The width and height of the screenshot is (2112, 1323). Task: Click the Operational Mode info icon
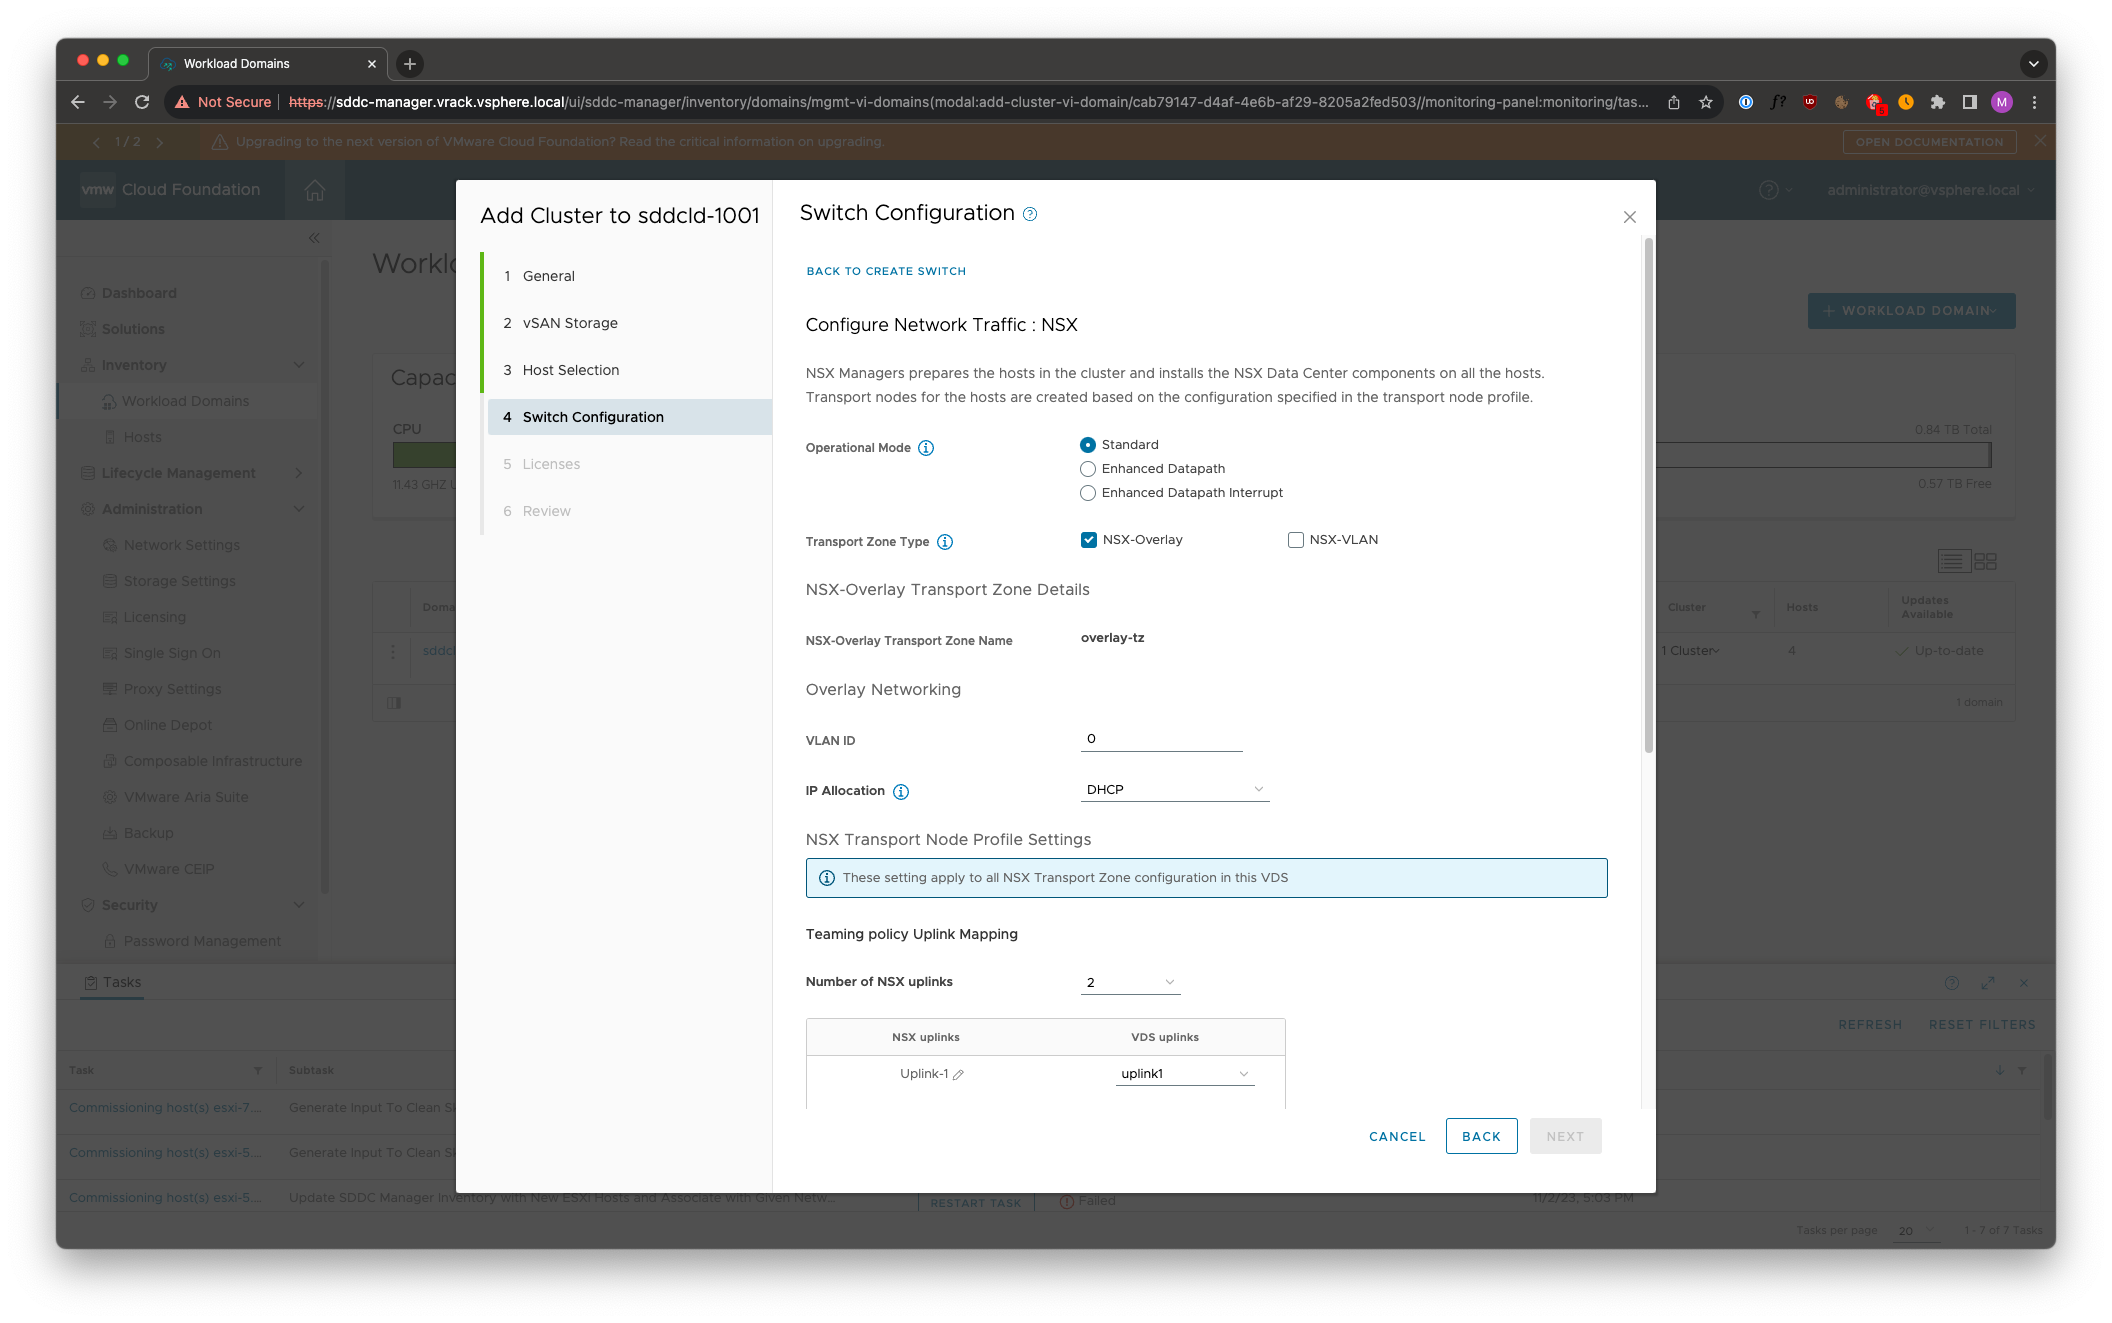coord(926,448)
